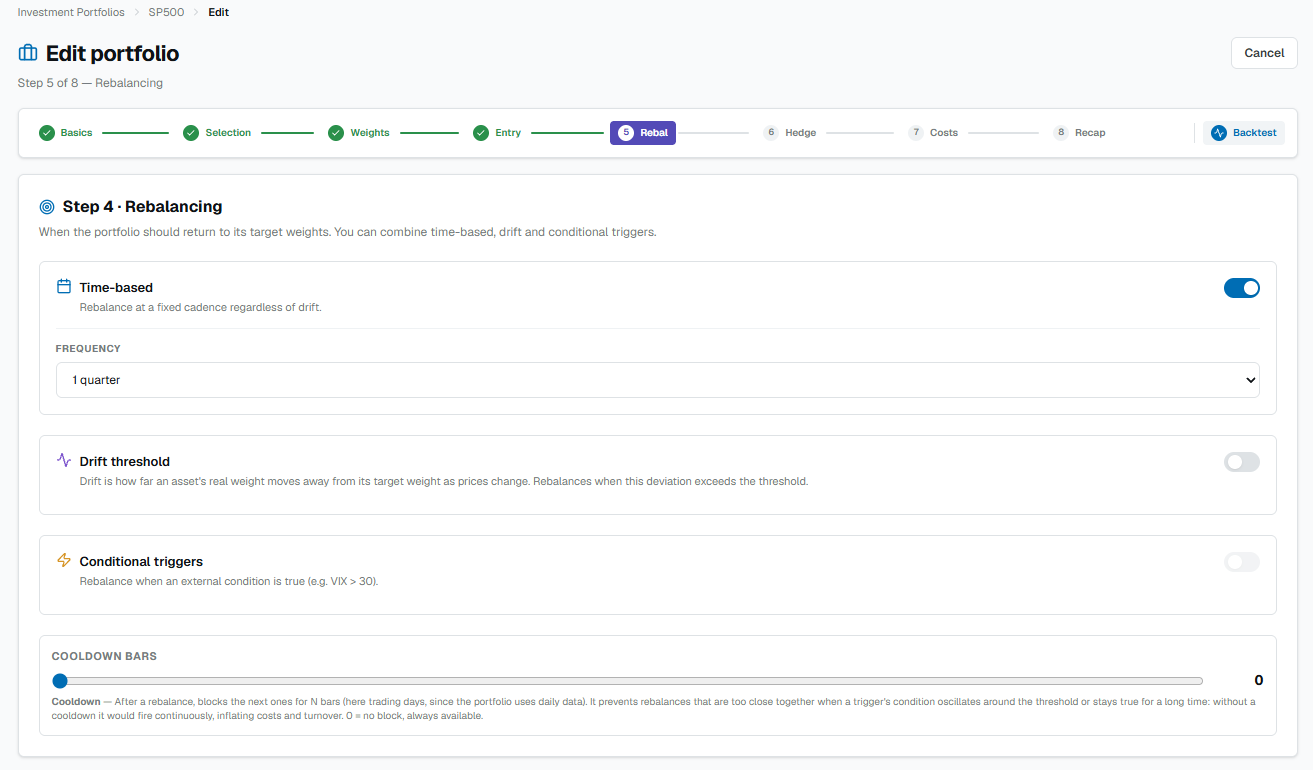Click the Time-based heading text

click(116, 288)
